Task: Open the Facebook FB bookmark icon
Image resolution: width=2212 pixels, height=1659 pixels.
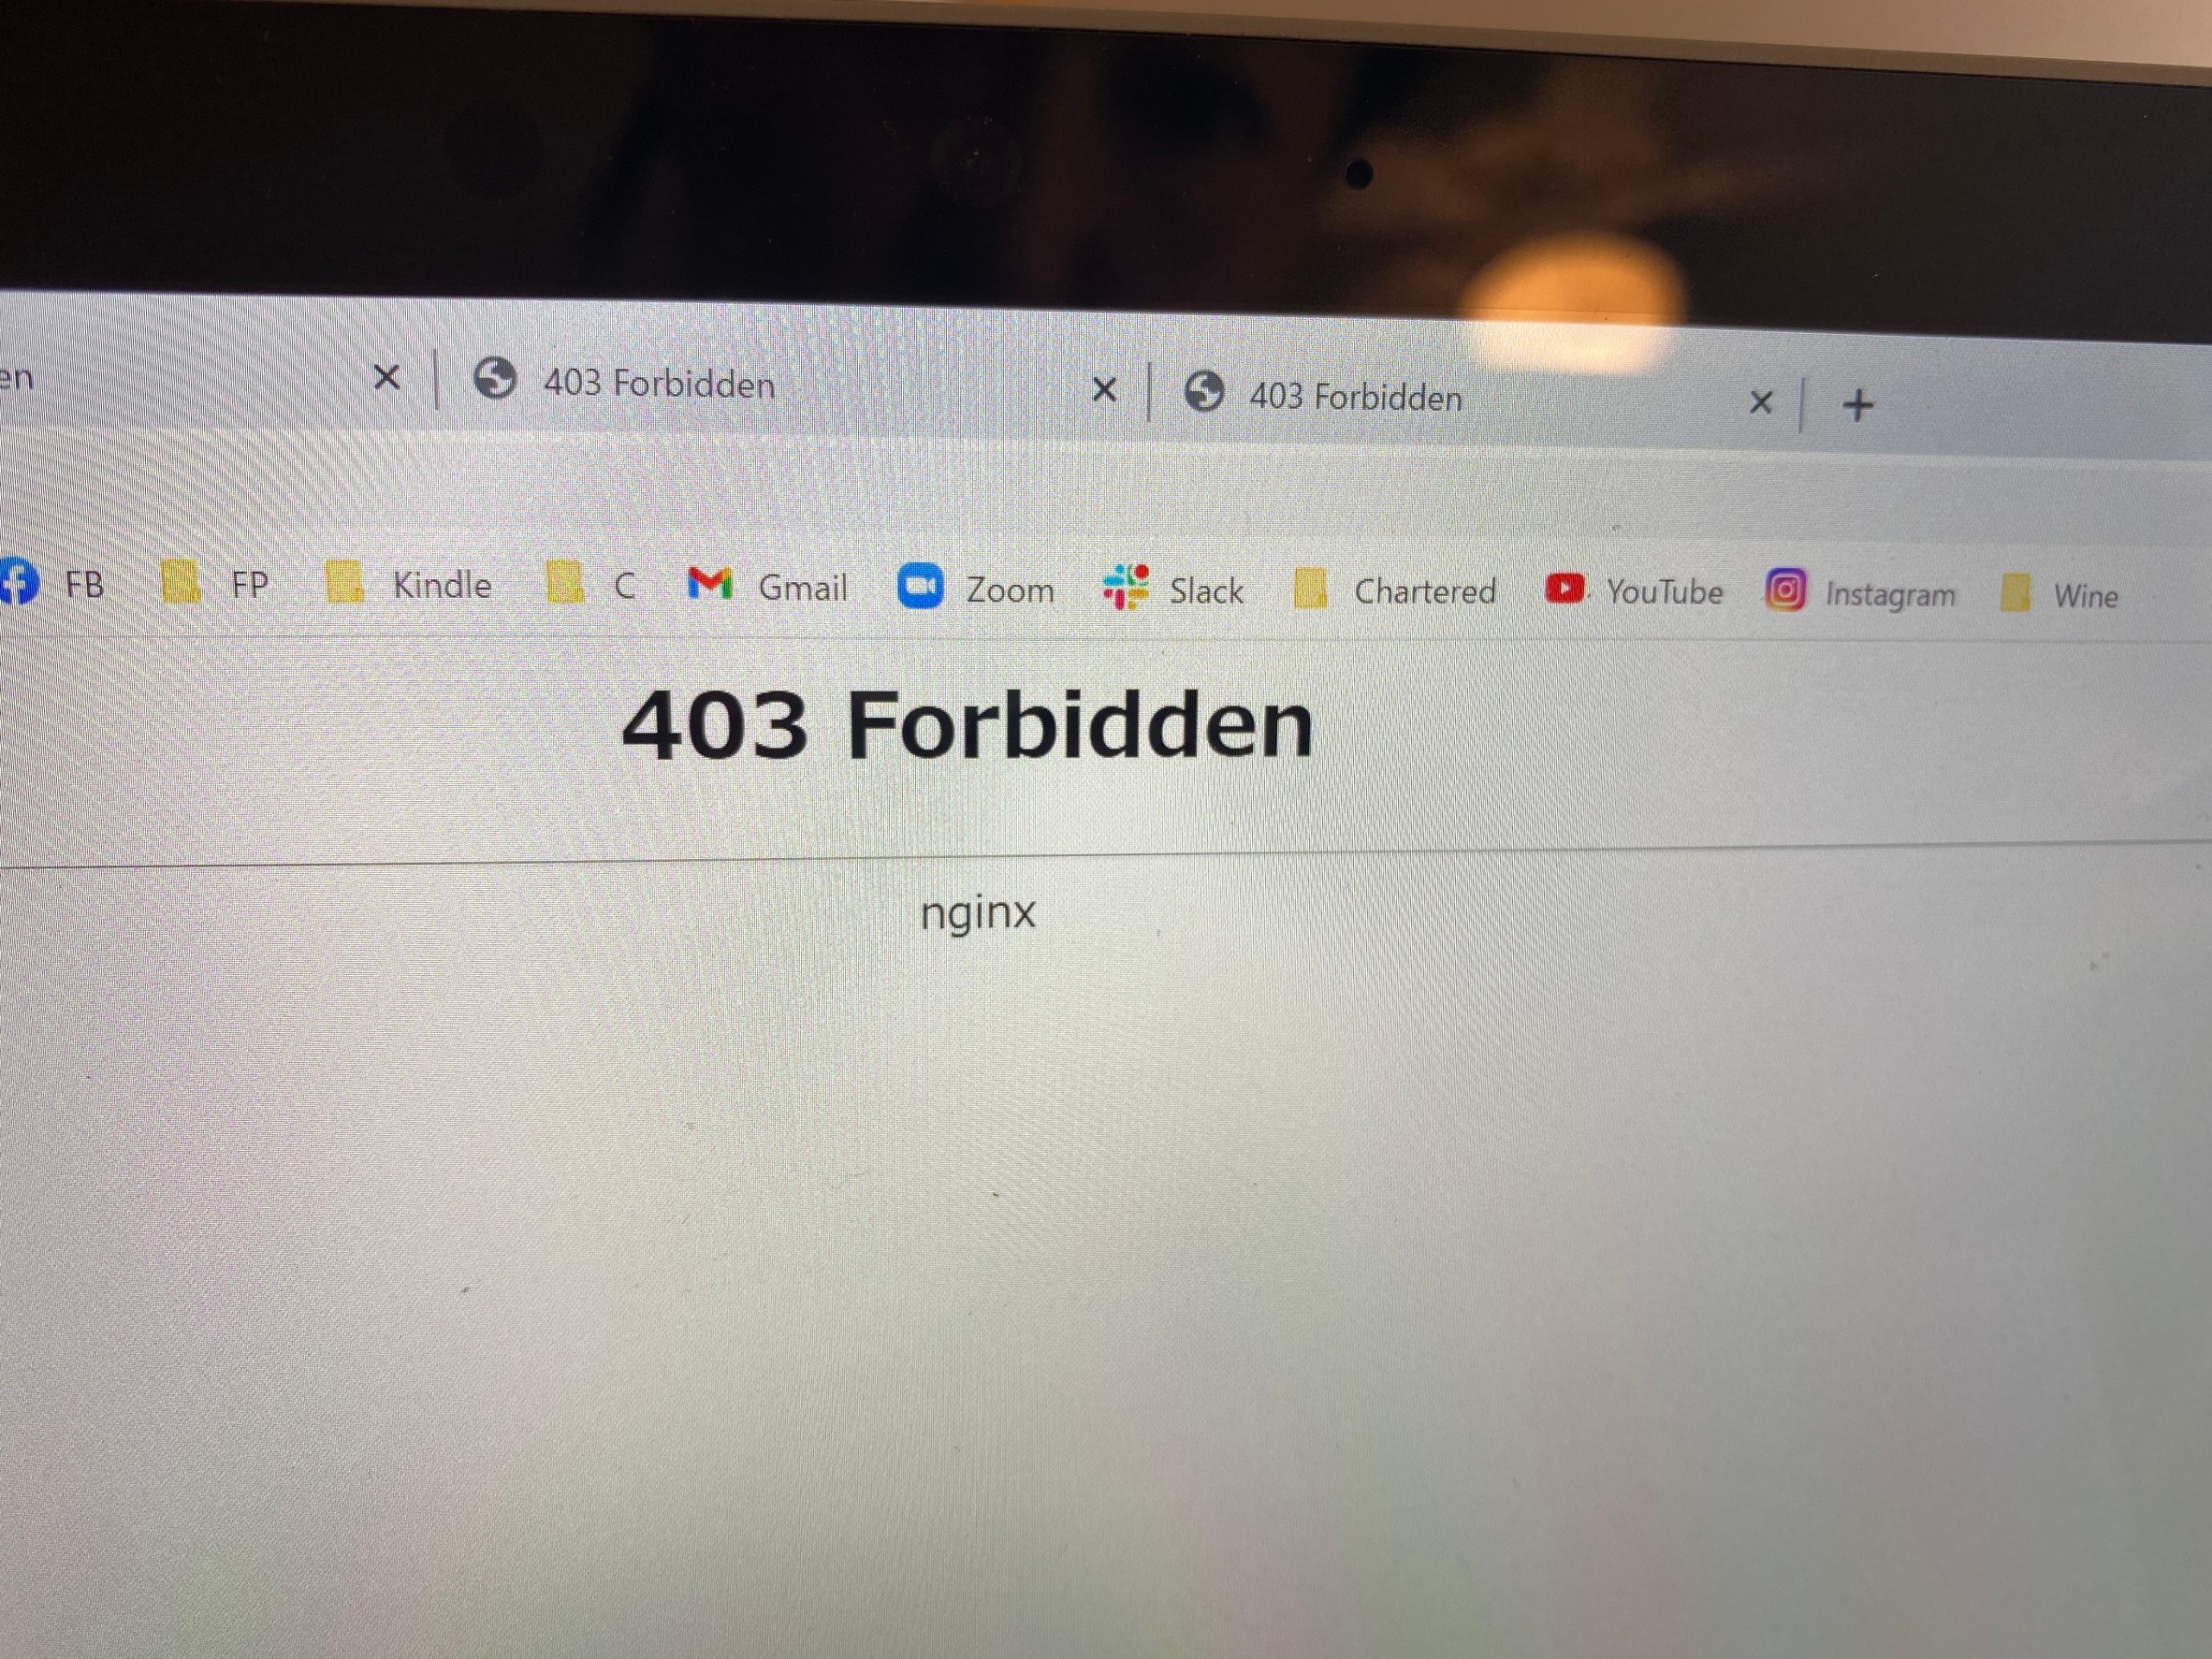Action: 18,581
